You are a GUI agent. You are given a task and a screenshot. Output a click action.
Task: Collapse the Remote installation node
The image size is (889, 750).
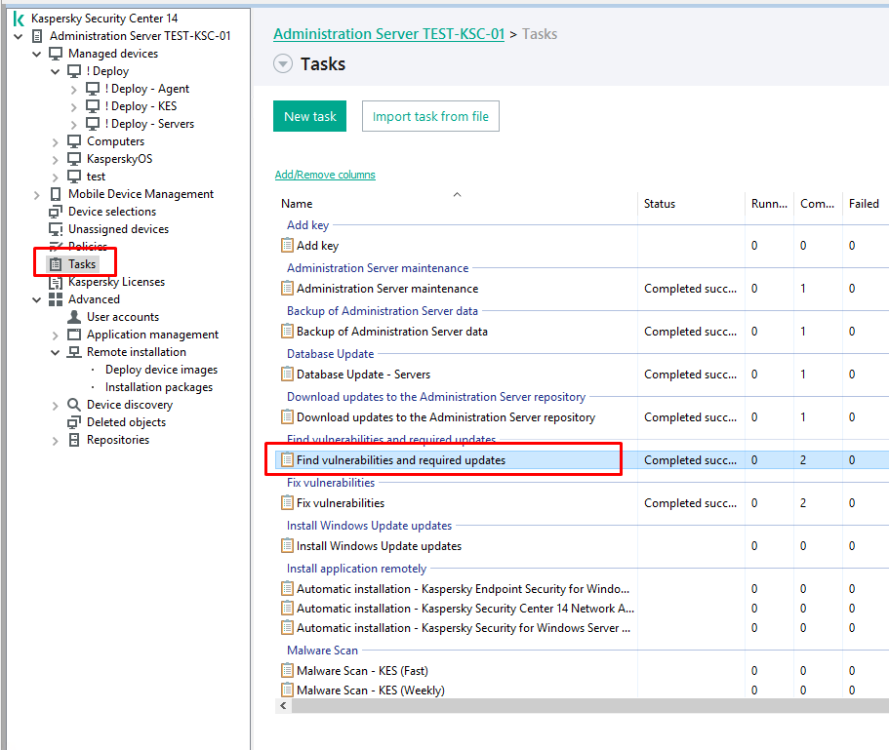tap(56, 352)
